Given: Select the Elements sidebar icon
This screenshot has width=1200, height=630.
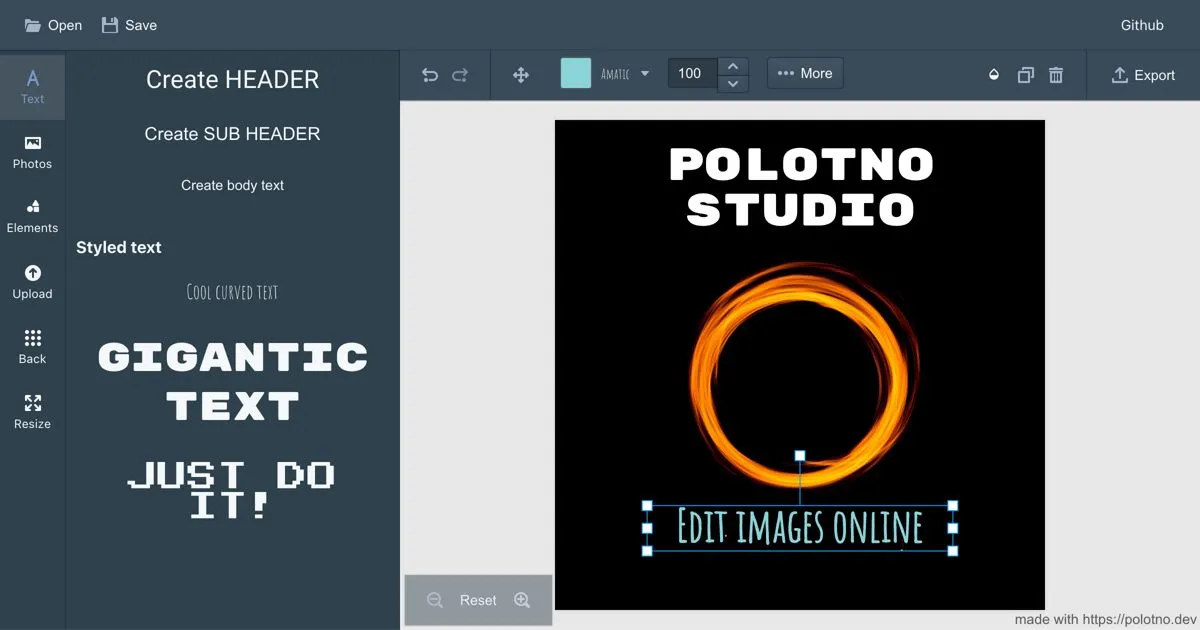Looking at the screenshot, I should 32,213.
